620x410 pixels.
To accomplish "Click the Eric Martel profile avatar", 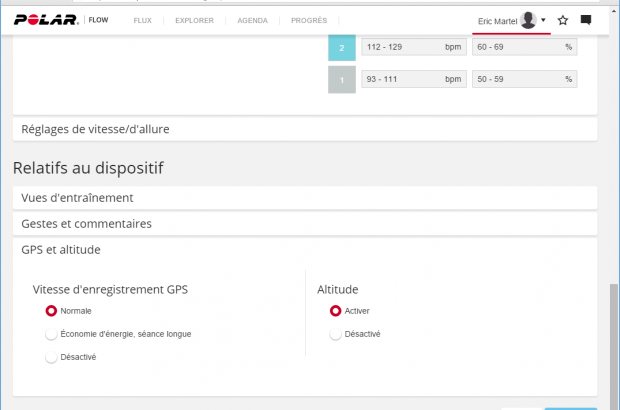I will [x=528, y=20].
